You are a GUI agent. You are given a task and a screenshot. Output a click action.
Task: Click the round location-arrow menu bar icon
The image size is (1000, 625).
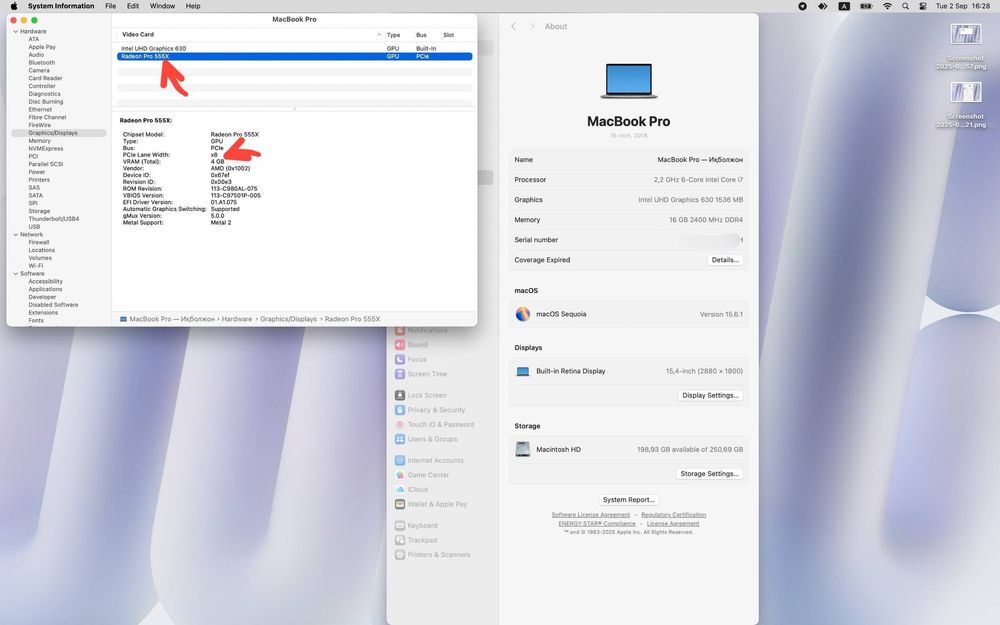click(x=802, y=6)
